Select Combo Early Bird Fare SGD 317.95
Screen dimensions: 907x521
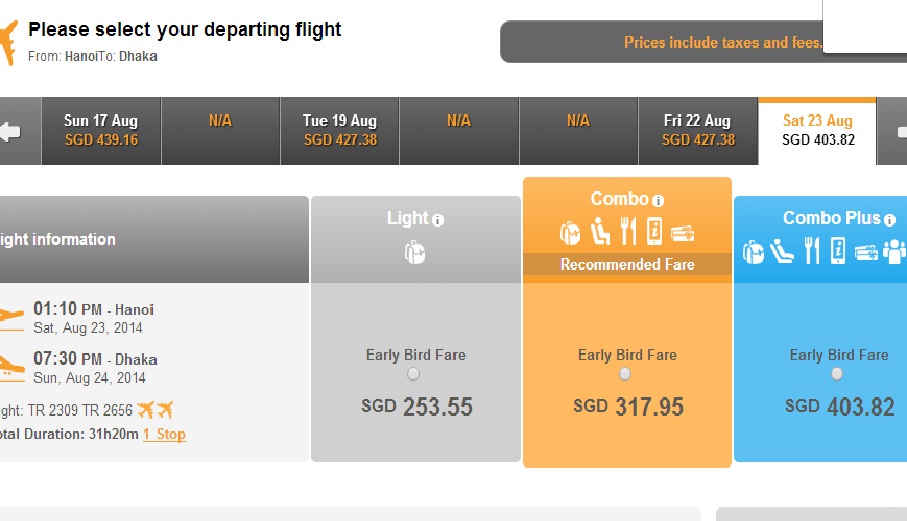tap(625, 374)
